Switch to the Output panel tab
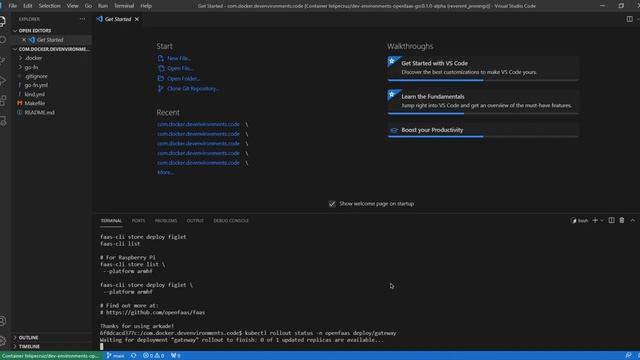This screenshot has width=640, height=360. point(195,220)
